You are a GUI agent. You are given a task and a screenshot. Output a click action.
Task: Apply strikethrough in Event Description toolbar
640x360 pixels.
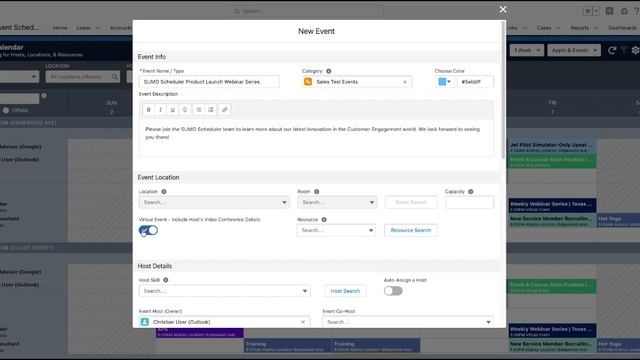[x=185, y=109]
